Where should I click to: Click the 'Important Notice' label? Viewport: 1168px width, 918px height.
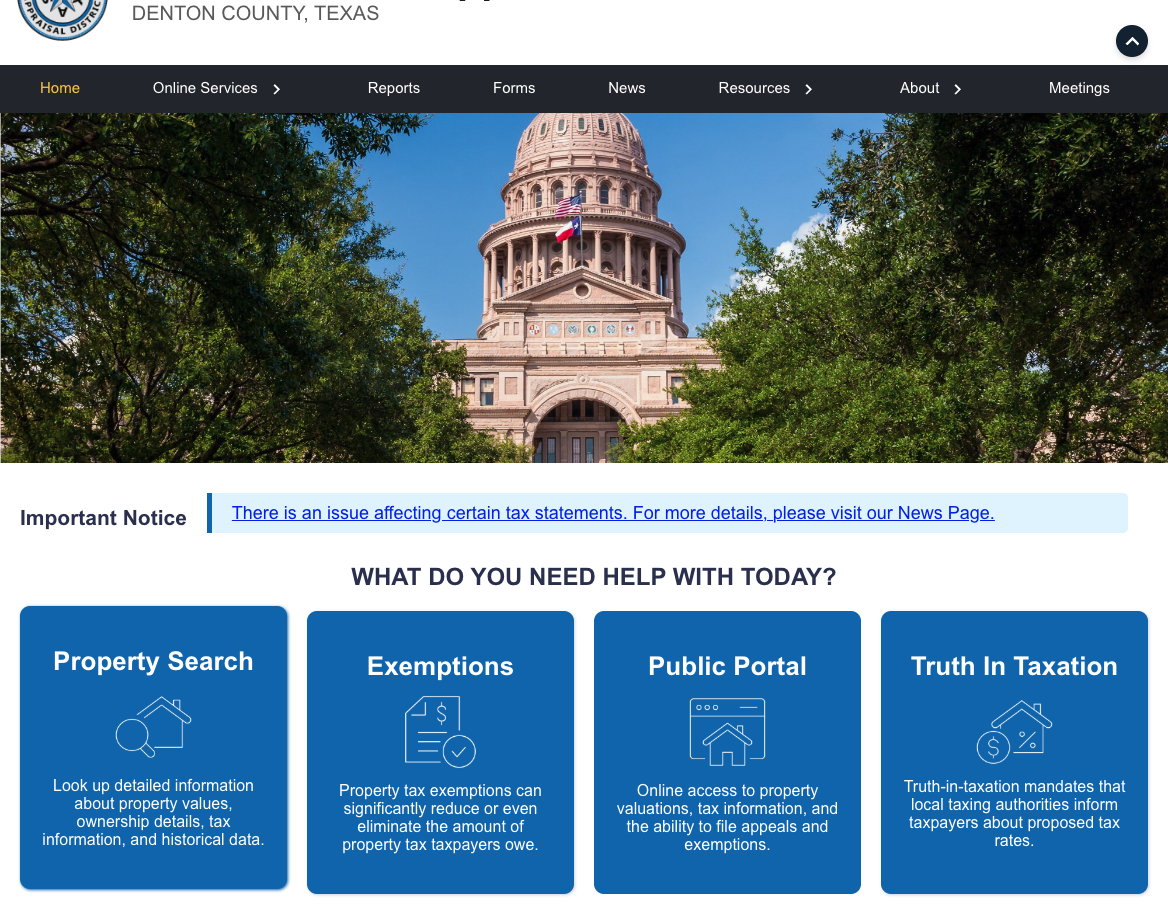point(104,518)
